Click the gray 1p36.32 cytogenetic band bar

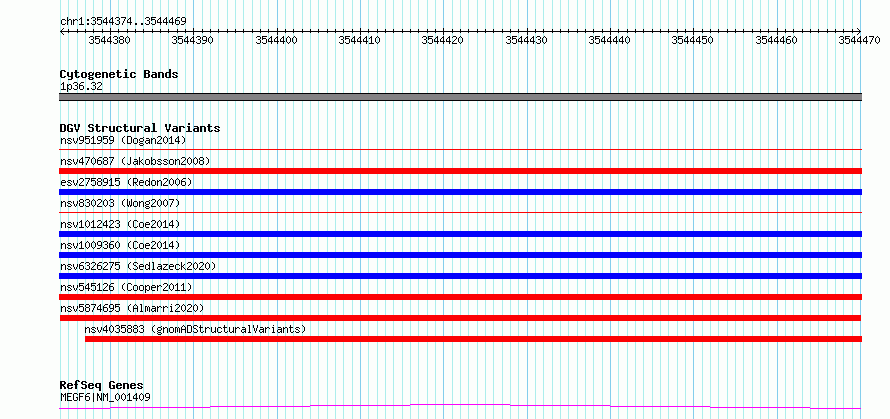(460, 97)
